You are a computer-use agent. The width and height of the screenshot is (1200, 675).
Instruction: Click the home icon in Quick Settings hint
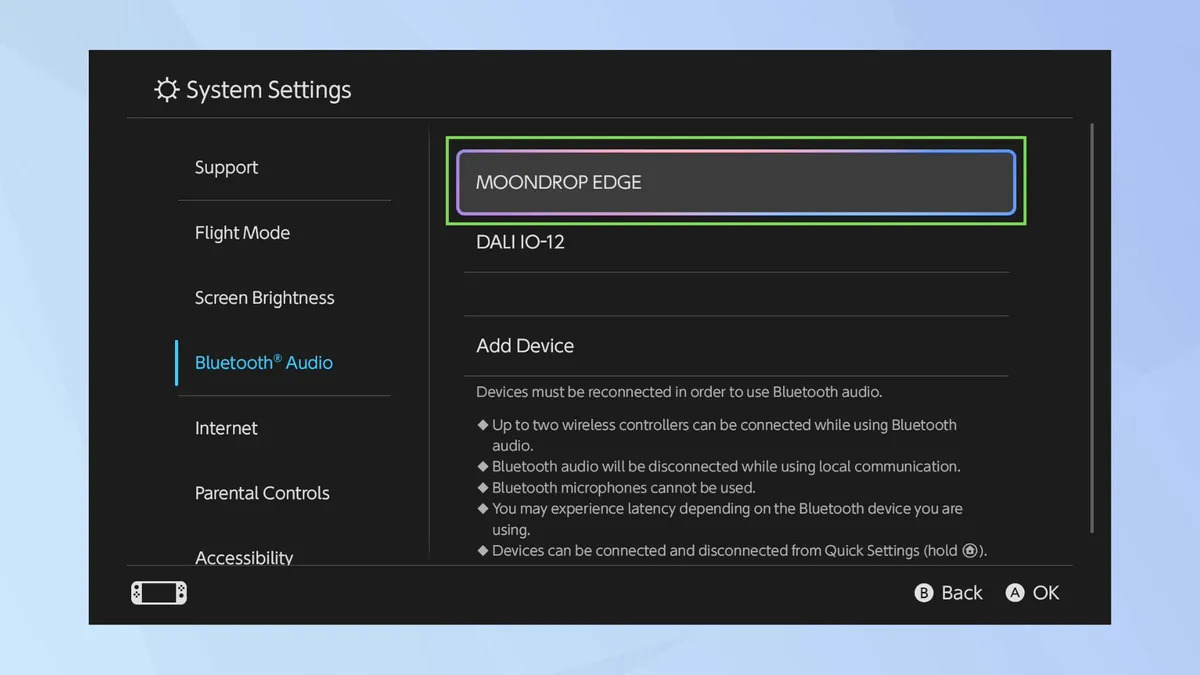tap(969, 551)
